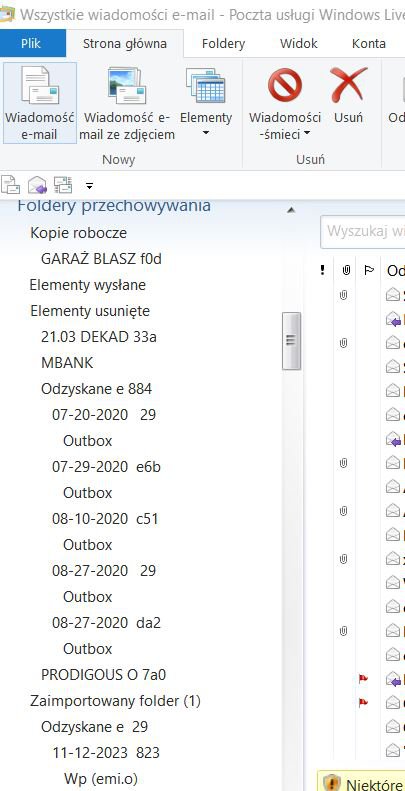Toggle the red flag on the first flagged message

pyautogui.click(x=363, y=679)
